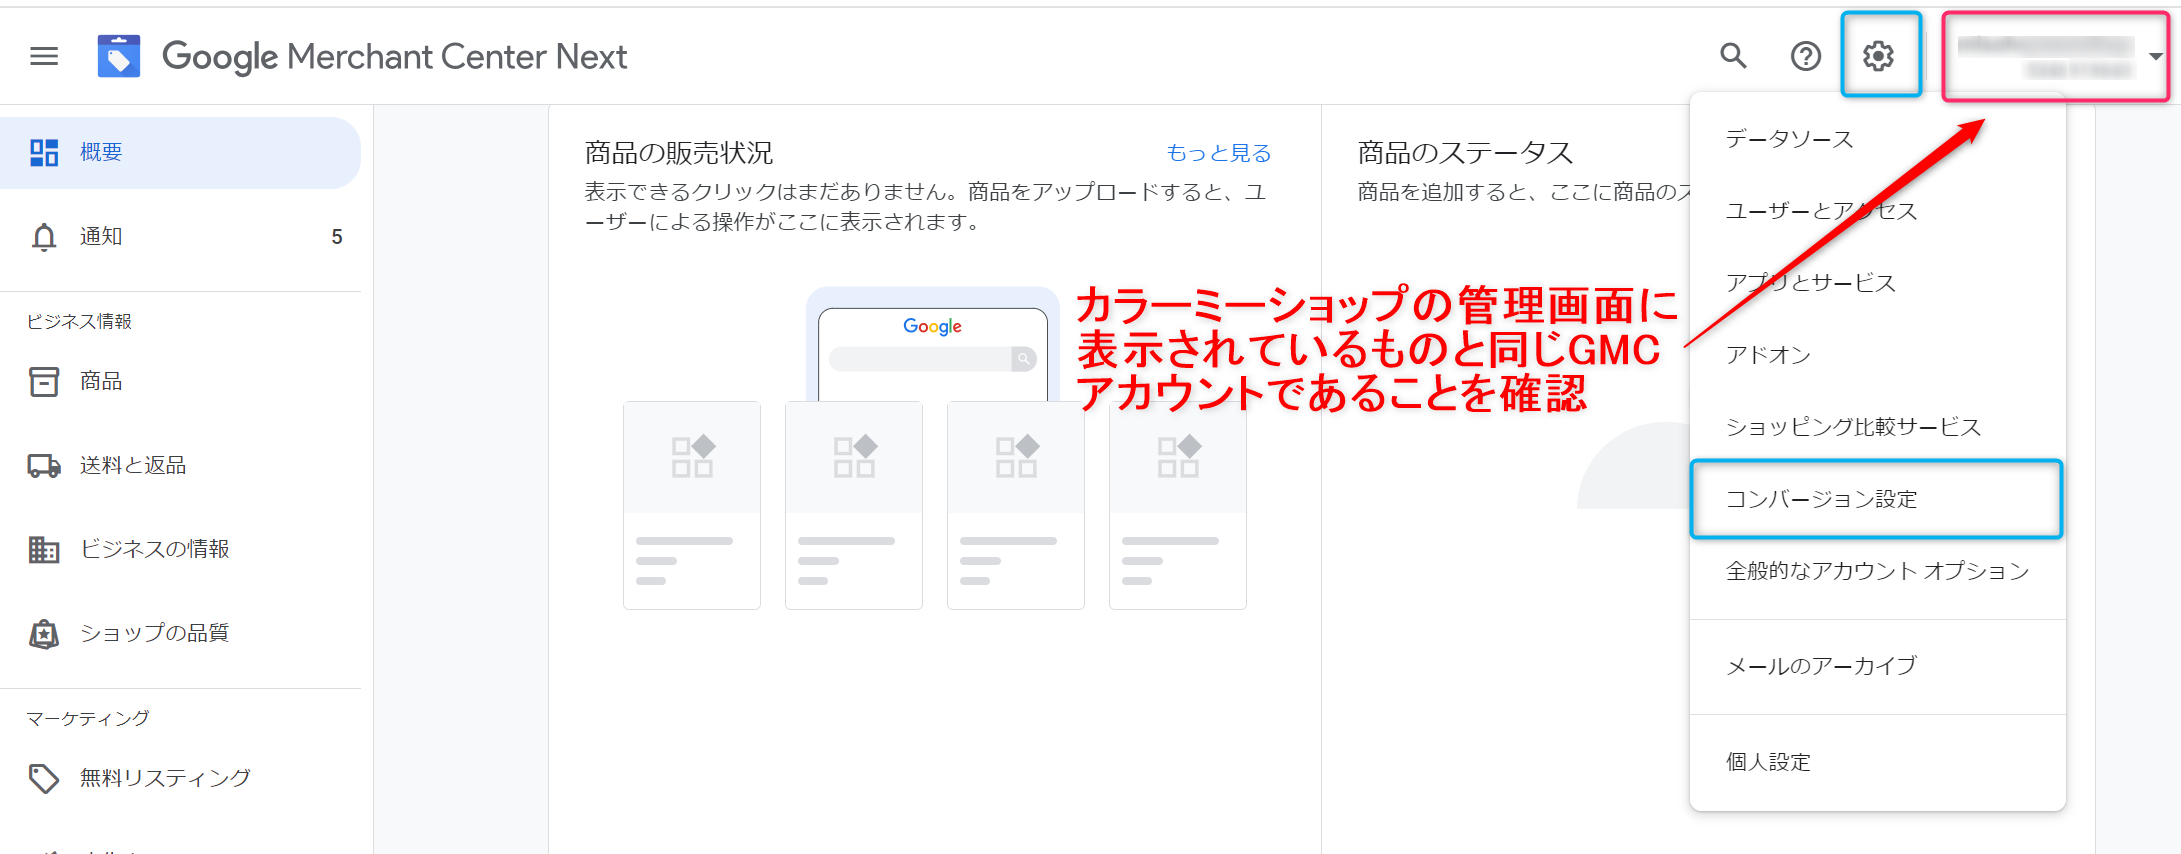Click the 無料リスティング tag icon
2181x854 pixels.
pos(44,778)
